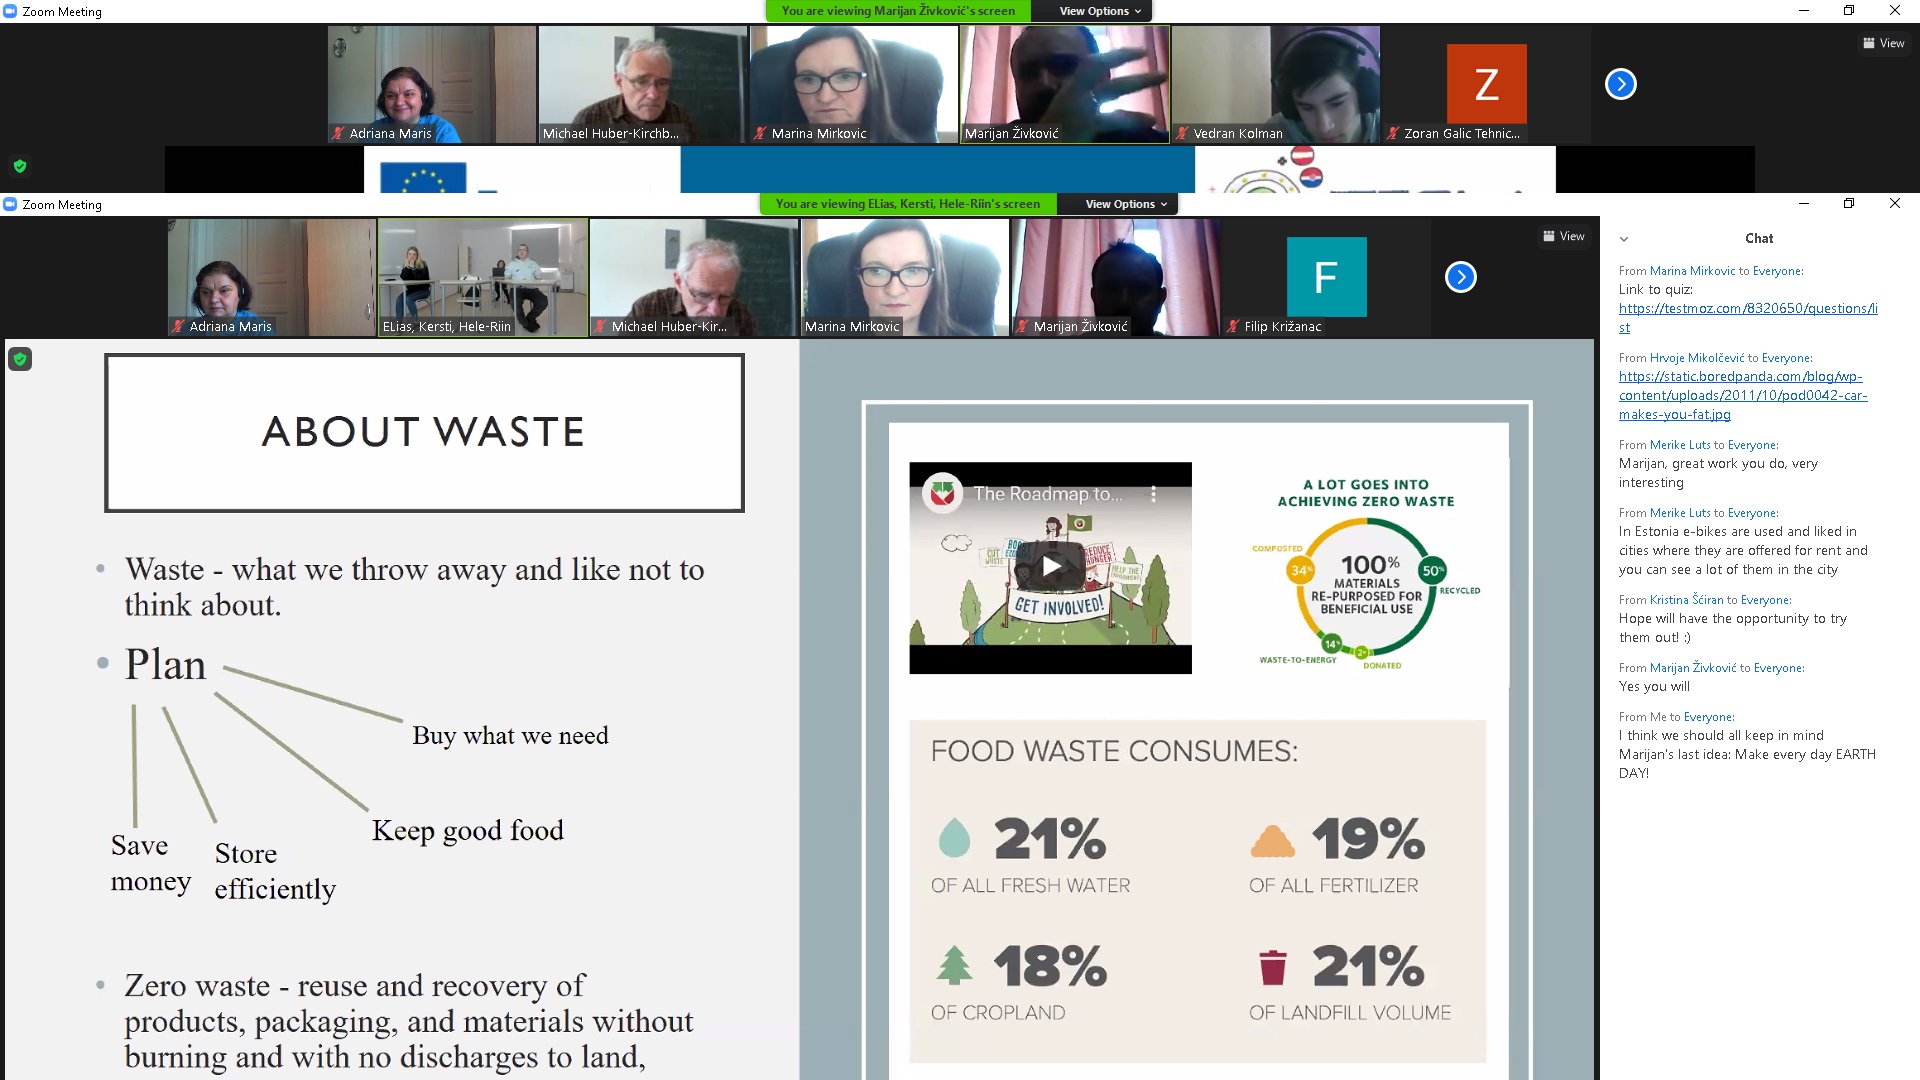Select Vedran Kolman video tile
Viewport: 1920px width, 1080px height.
[x=1276, y=84]
